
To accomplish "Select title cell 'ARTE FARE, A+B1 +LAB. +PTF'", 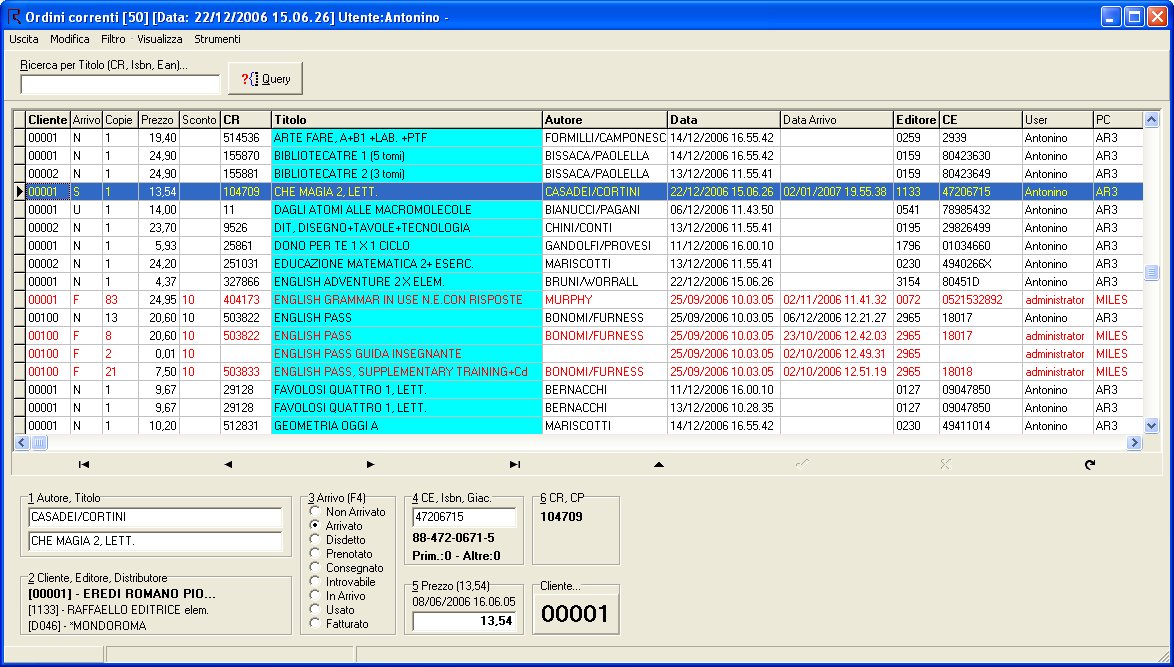I will pos(407,138).
